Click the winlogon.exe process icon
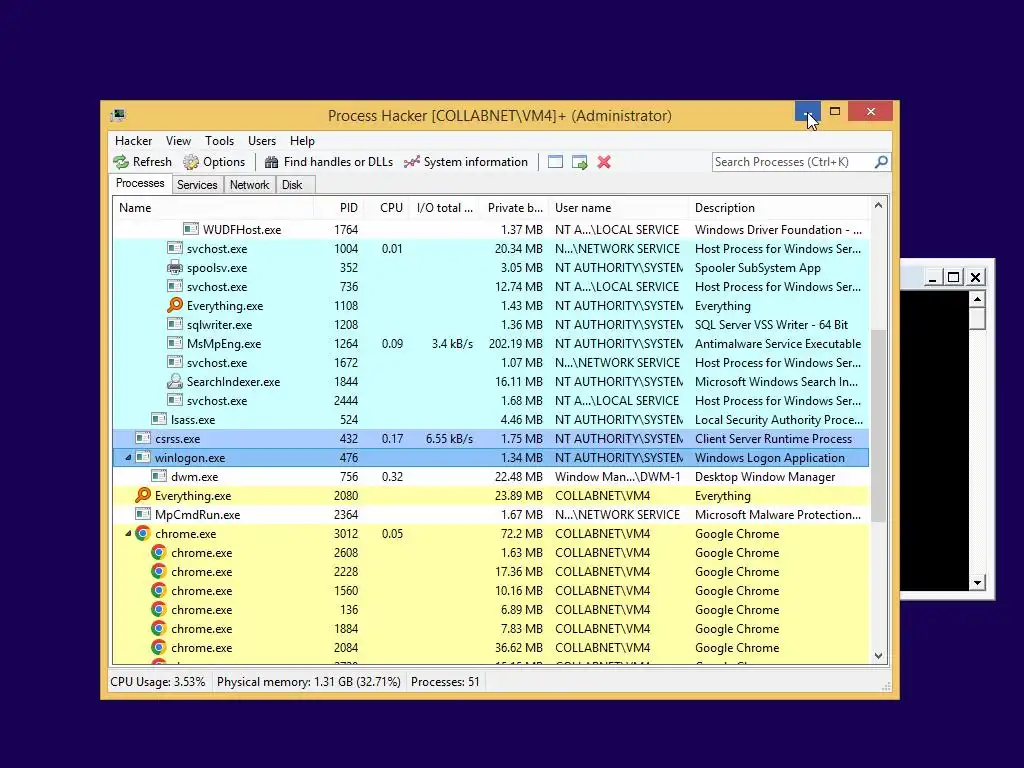This screenshot has width=1024, height=768. coord(143,457)
